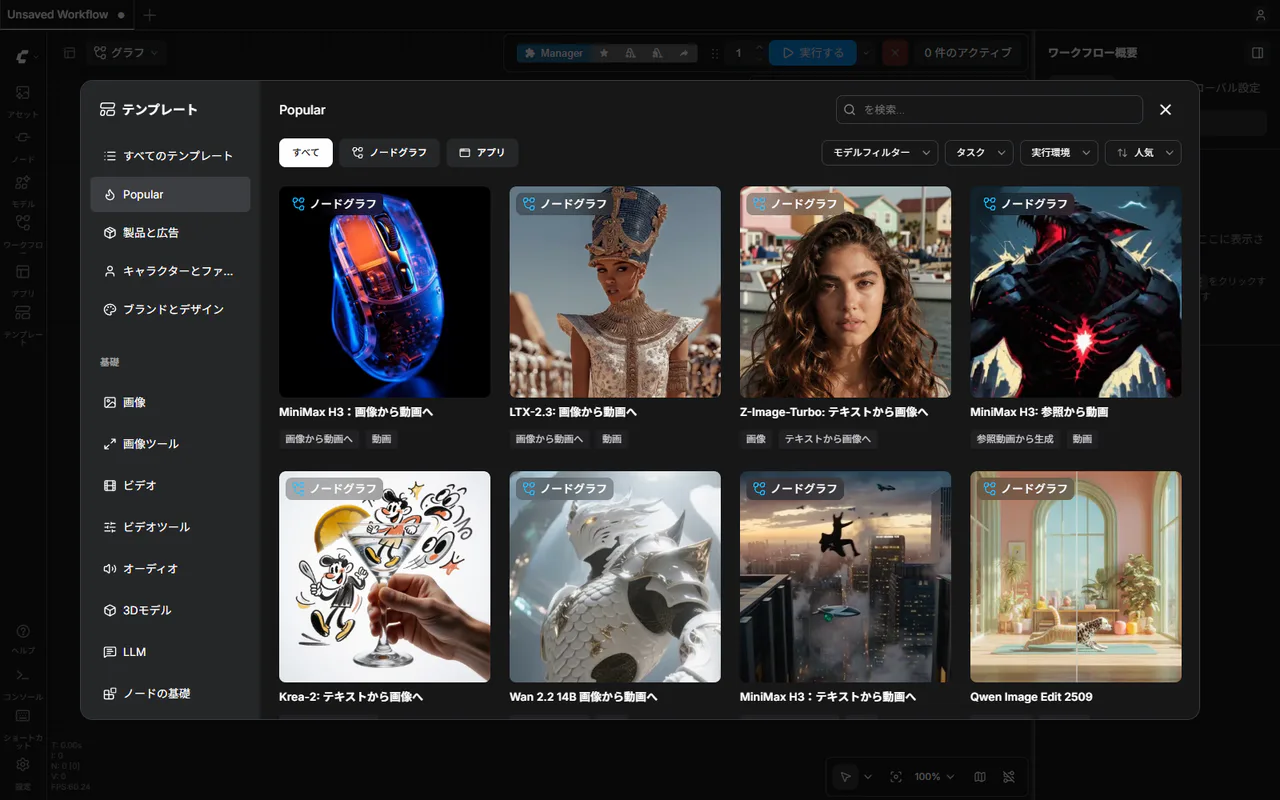Select すべてのテンプレート in the template sidebar
The width and height of the screenshot is (1280, 800).
pyautogui.click(x=170, y=156)
